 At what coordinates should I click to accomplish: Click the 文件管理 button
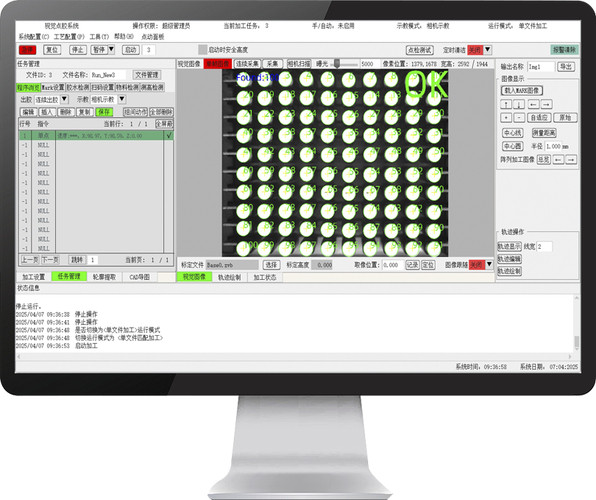[147, 75]
